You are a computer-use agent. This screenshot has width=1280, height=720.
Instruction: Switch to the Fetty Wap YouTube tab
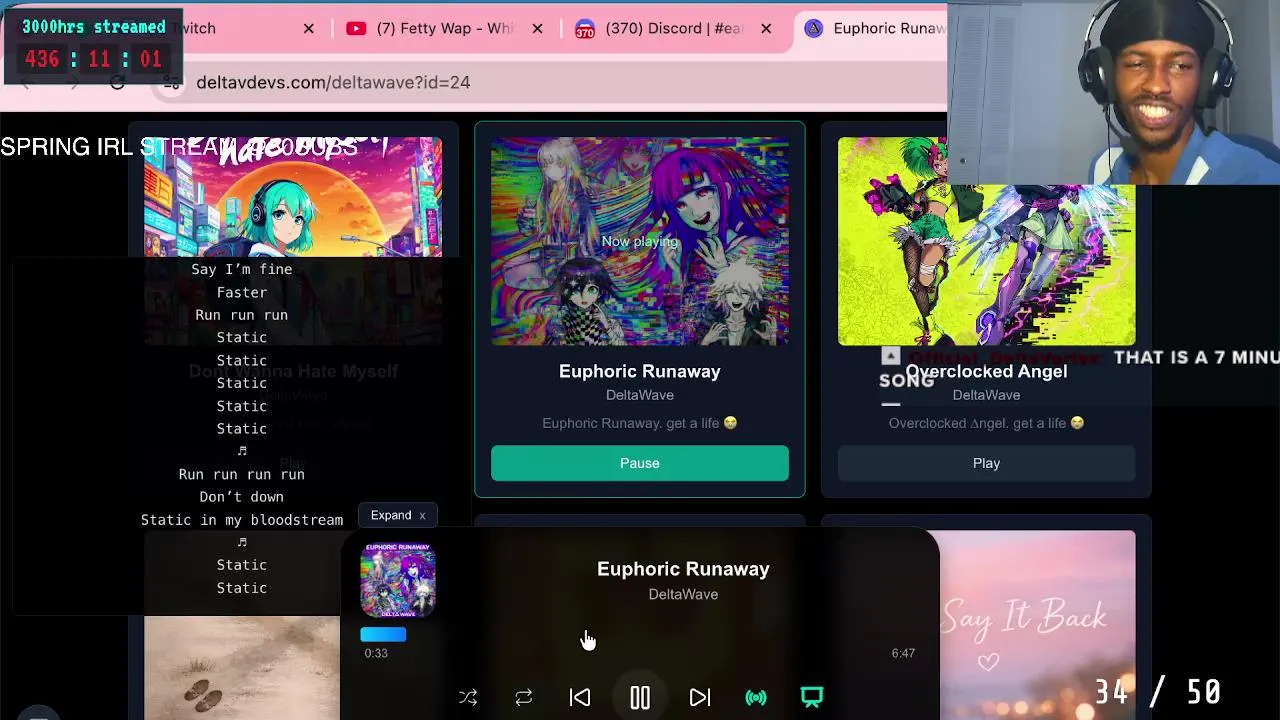[x=444, y=28]
